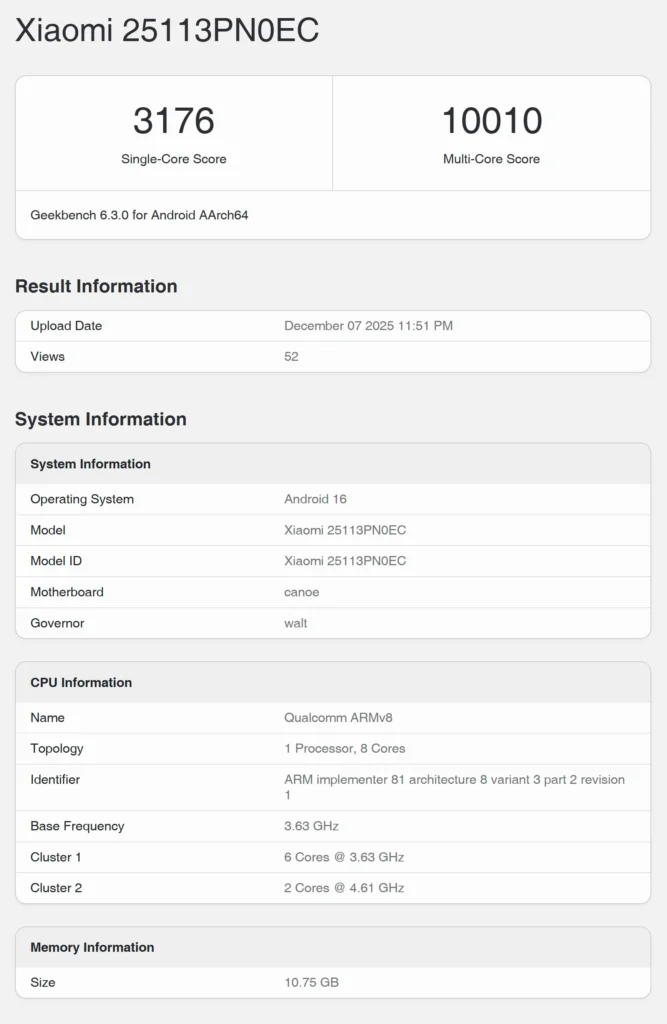667x1024 pixels.
Task: Click the multi-core score 10010
Action: tap(491, 121)
